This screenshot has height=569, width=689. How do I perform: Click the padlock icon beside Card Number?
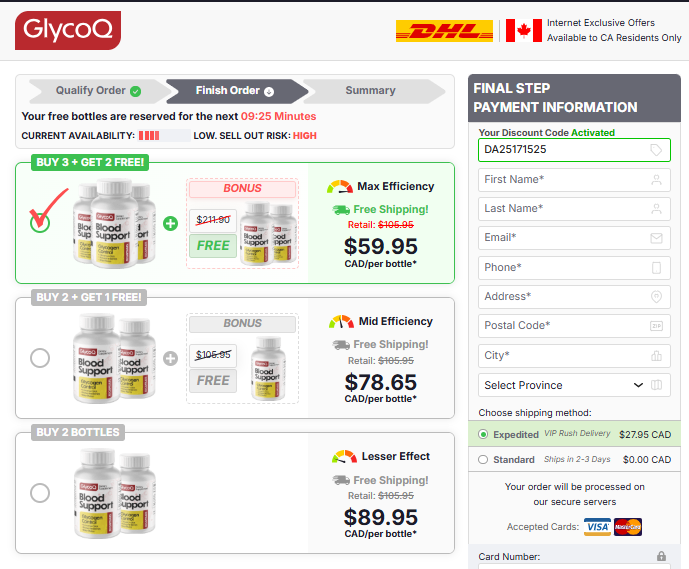661,556
